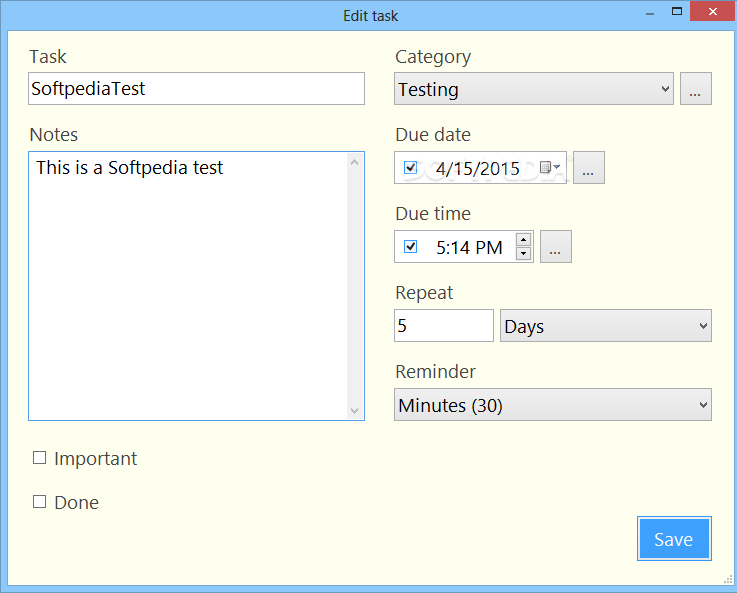Click the resize grip in window corner
The height and width of the screenshot is (593, 737).
(x=728, y=580)
